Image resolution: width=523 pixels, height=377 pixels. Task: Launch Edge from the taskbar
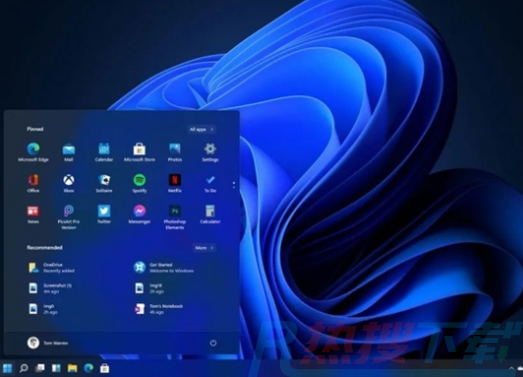click(88, 368)
